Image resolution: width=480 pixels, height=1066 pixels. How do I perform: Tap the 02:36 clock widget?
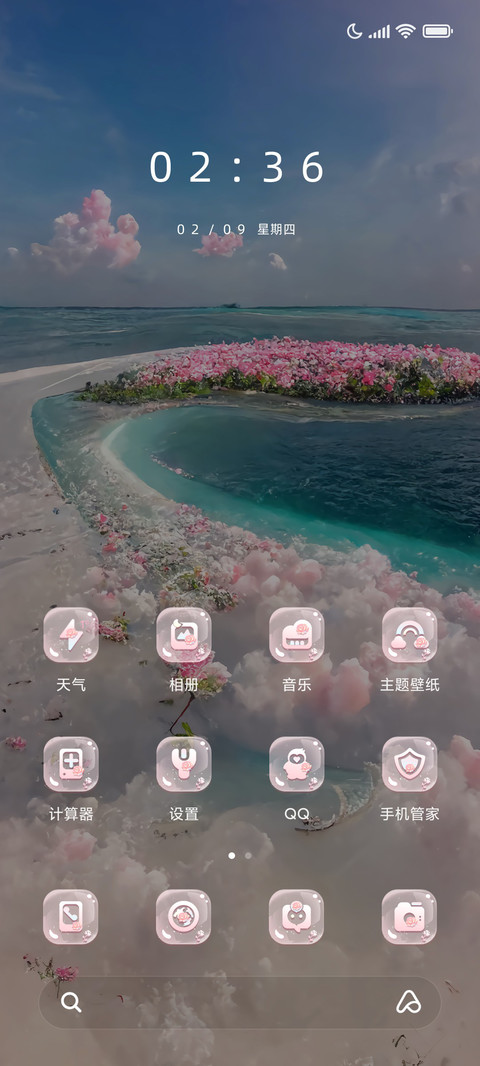pyautogui.click(x=237, y=167)
